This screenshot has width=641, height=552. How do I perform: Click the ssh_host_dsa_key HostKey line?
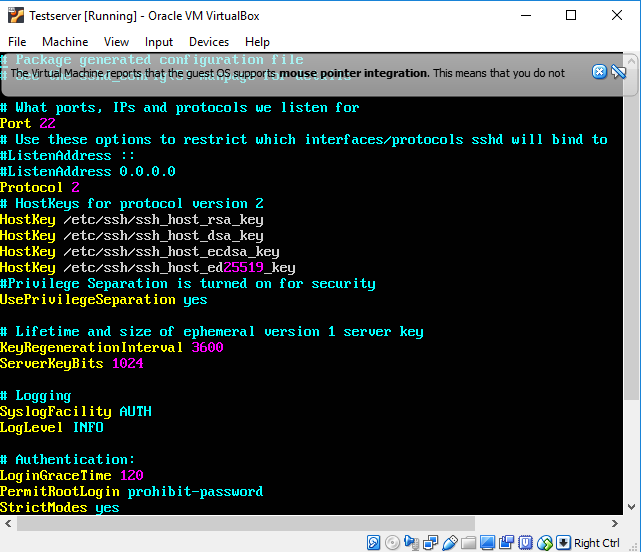(132, 236)
